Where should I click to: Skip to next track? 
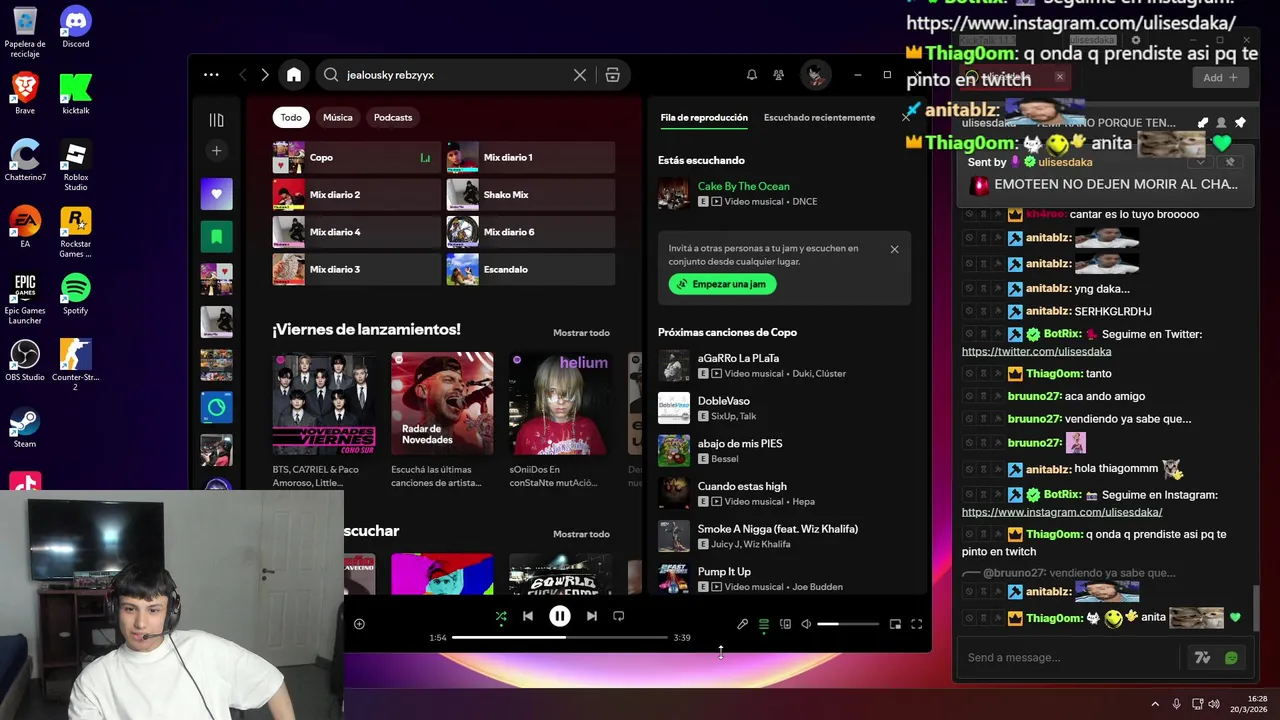click(x=592, y=616)
